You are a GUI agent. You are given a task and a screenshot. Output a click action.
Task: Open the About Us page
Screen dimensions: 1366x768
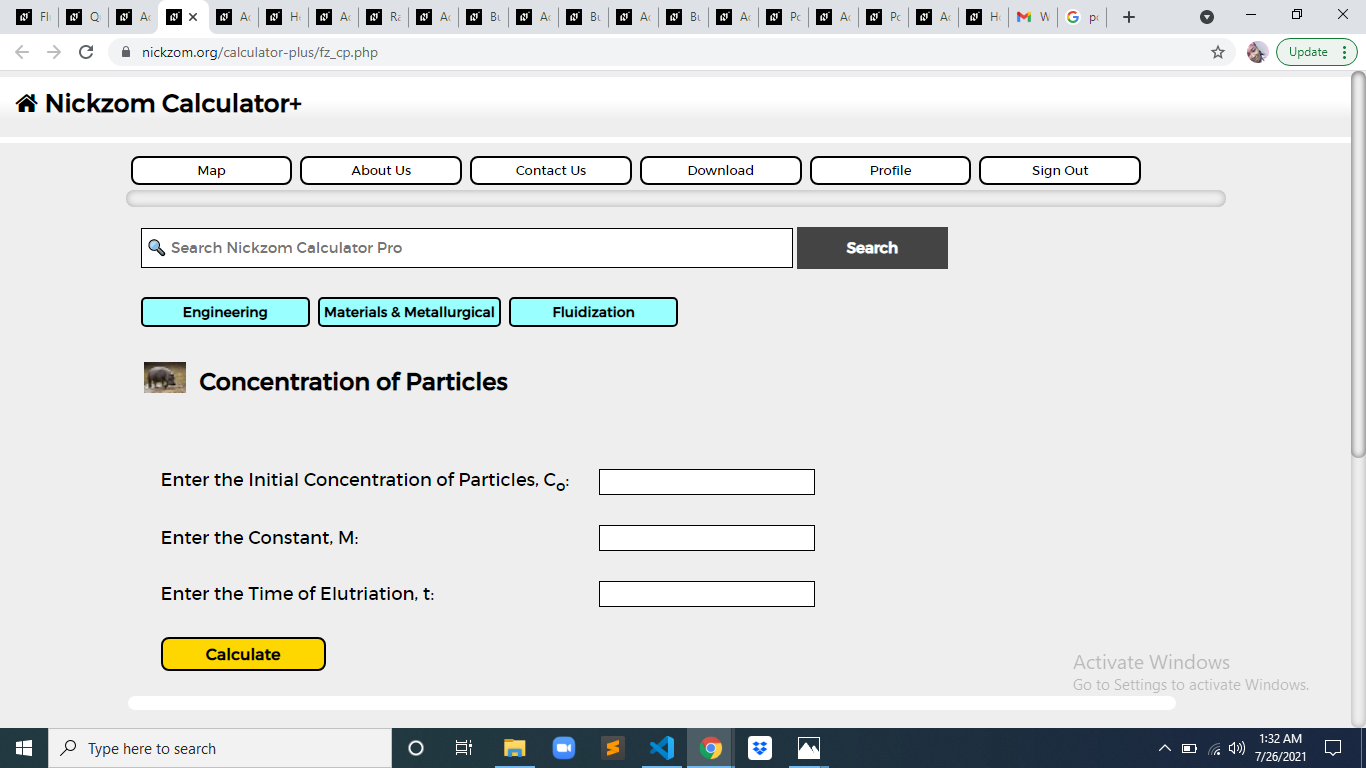tap(381, 170)
